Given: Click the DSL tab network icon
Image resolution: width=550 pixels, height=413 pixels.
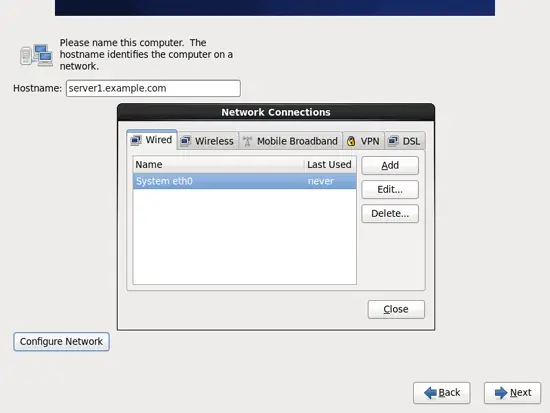Looking at the screenshot, I should [393, 141].
